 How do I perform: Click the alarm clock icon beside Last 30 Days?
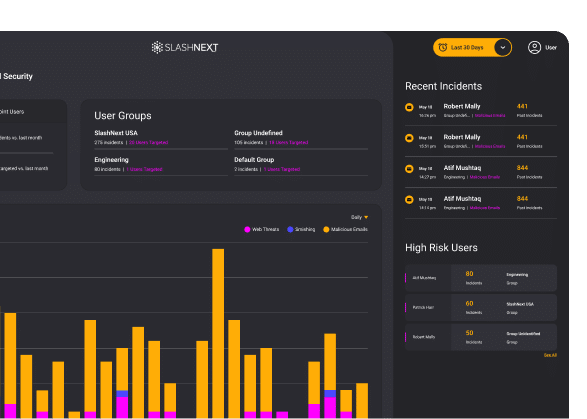pos(442,48)
